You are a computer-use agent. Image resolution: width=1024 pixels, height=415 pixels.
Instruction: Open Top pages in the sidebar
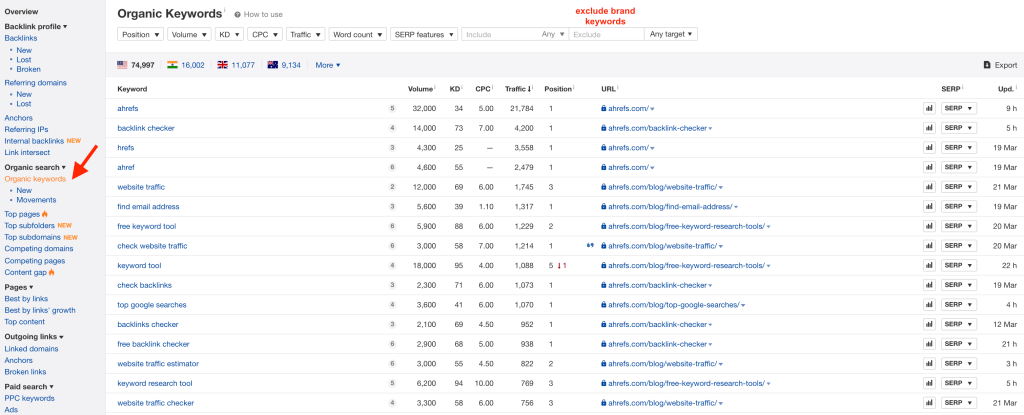22,214
